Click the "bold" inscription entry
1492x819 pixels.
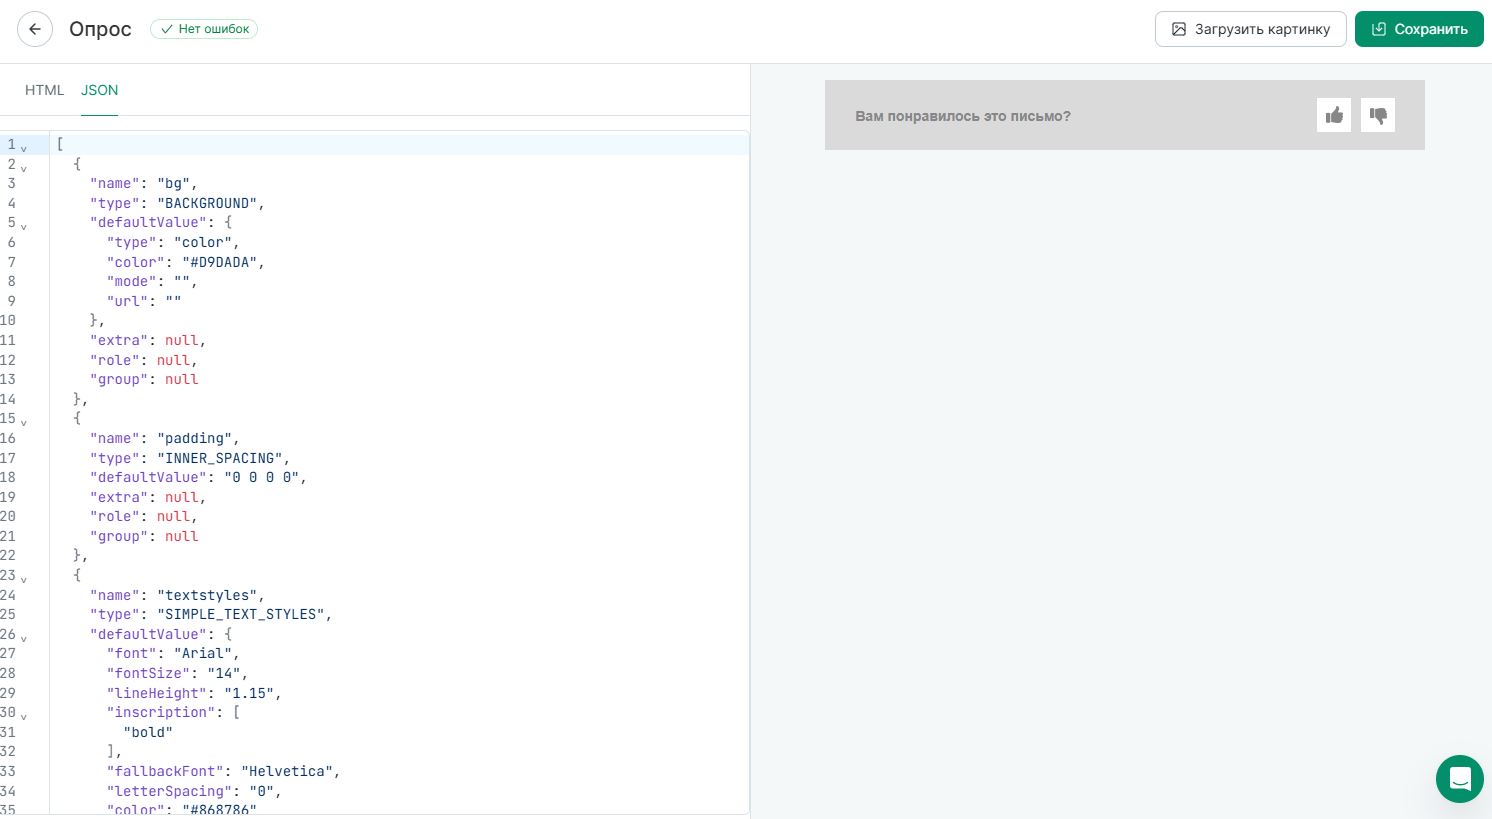148,732
